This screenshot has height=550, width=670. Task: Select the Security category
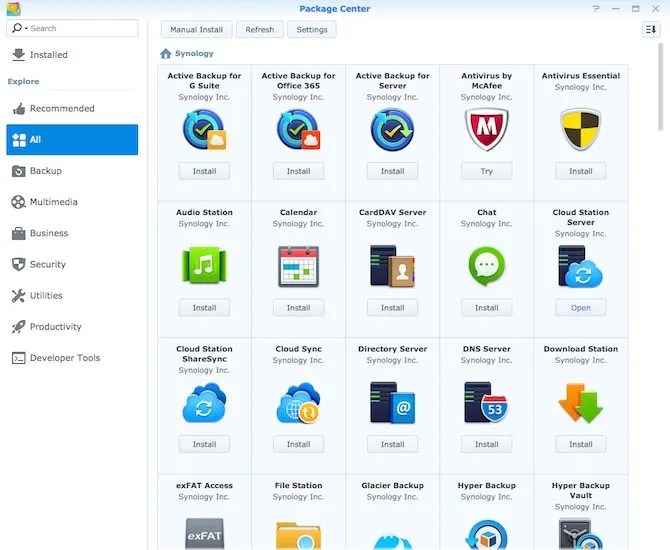coord(72,265)
